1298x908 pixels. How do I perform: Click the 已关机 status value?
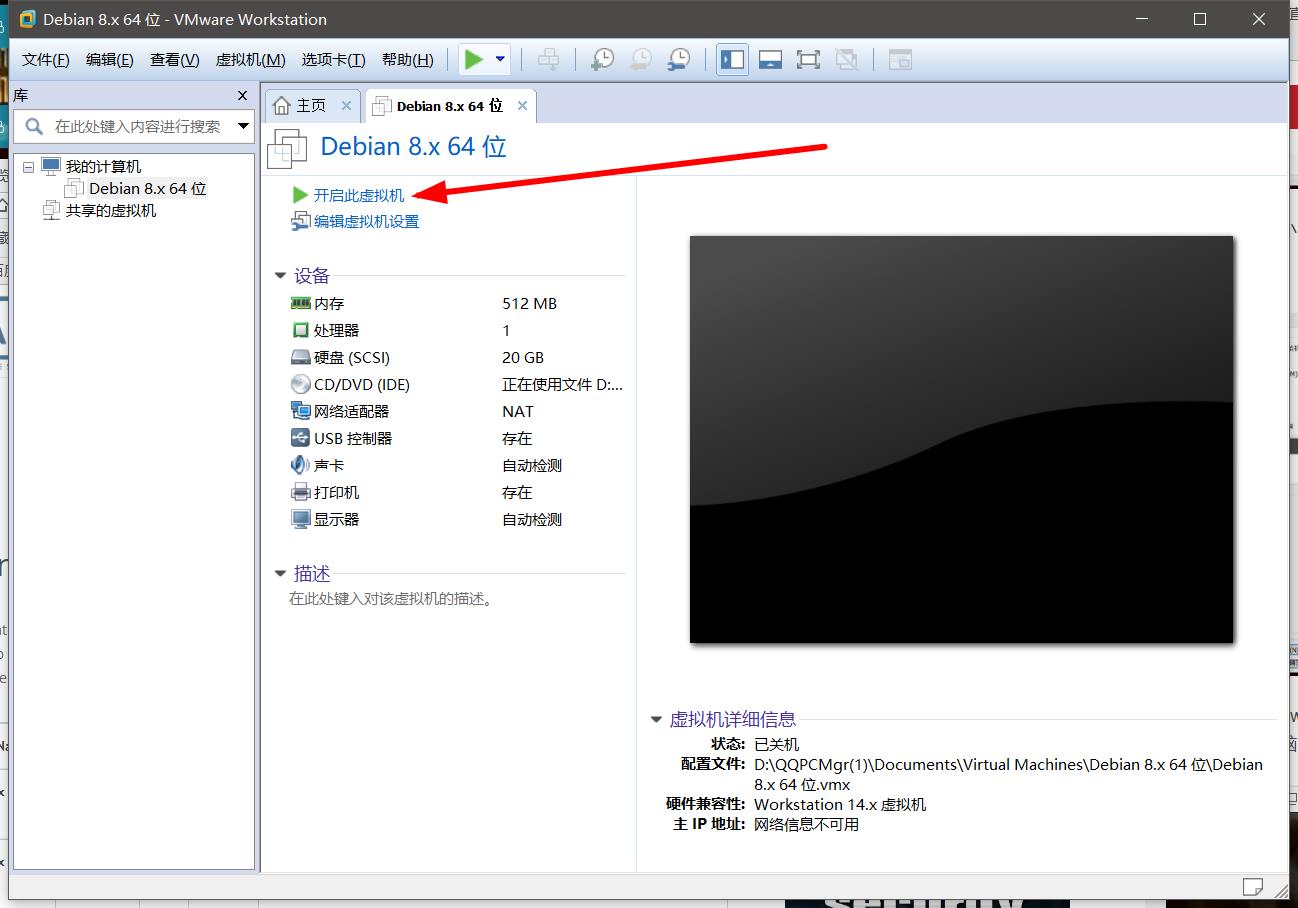point(776,744)
